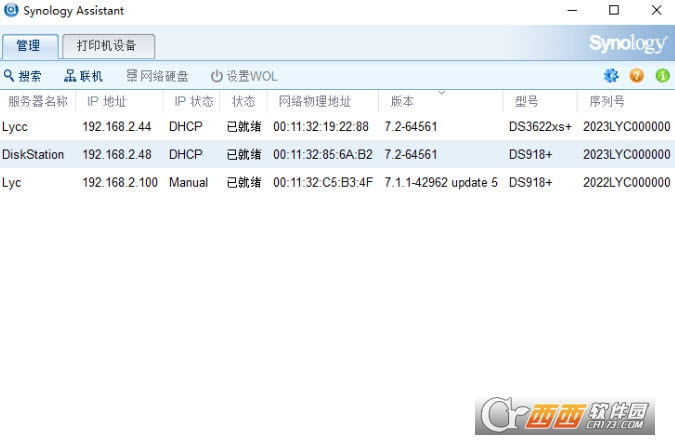Image resolution: width=675 pixels, height=445 pixels.
Task: Select the Lyc server name
Action: click(12, 182)
